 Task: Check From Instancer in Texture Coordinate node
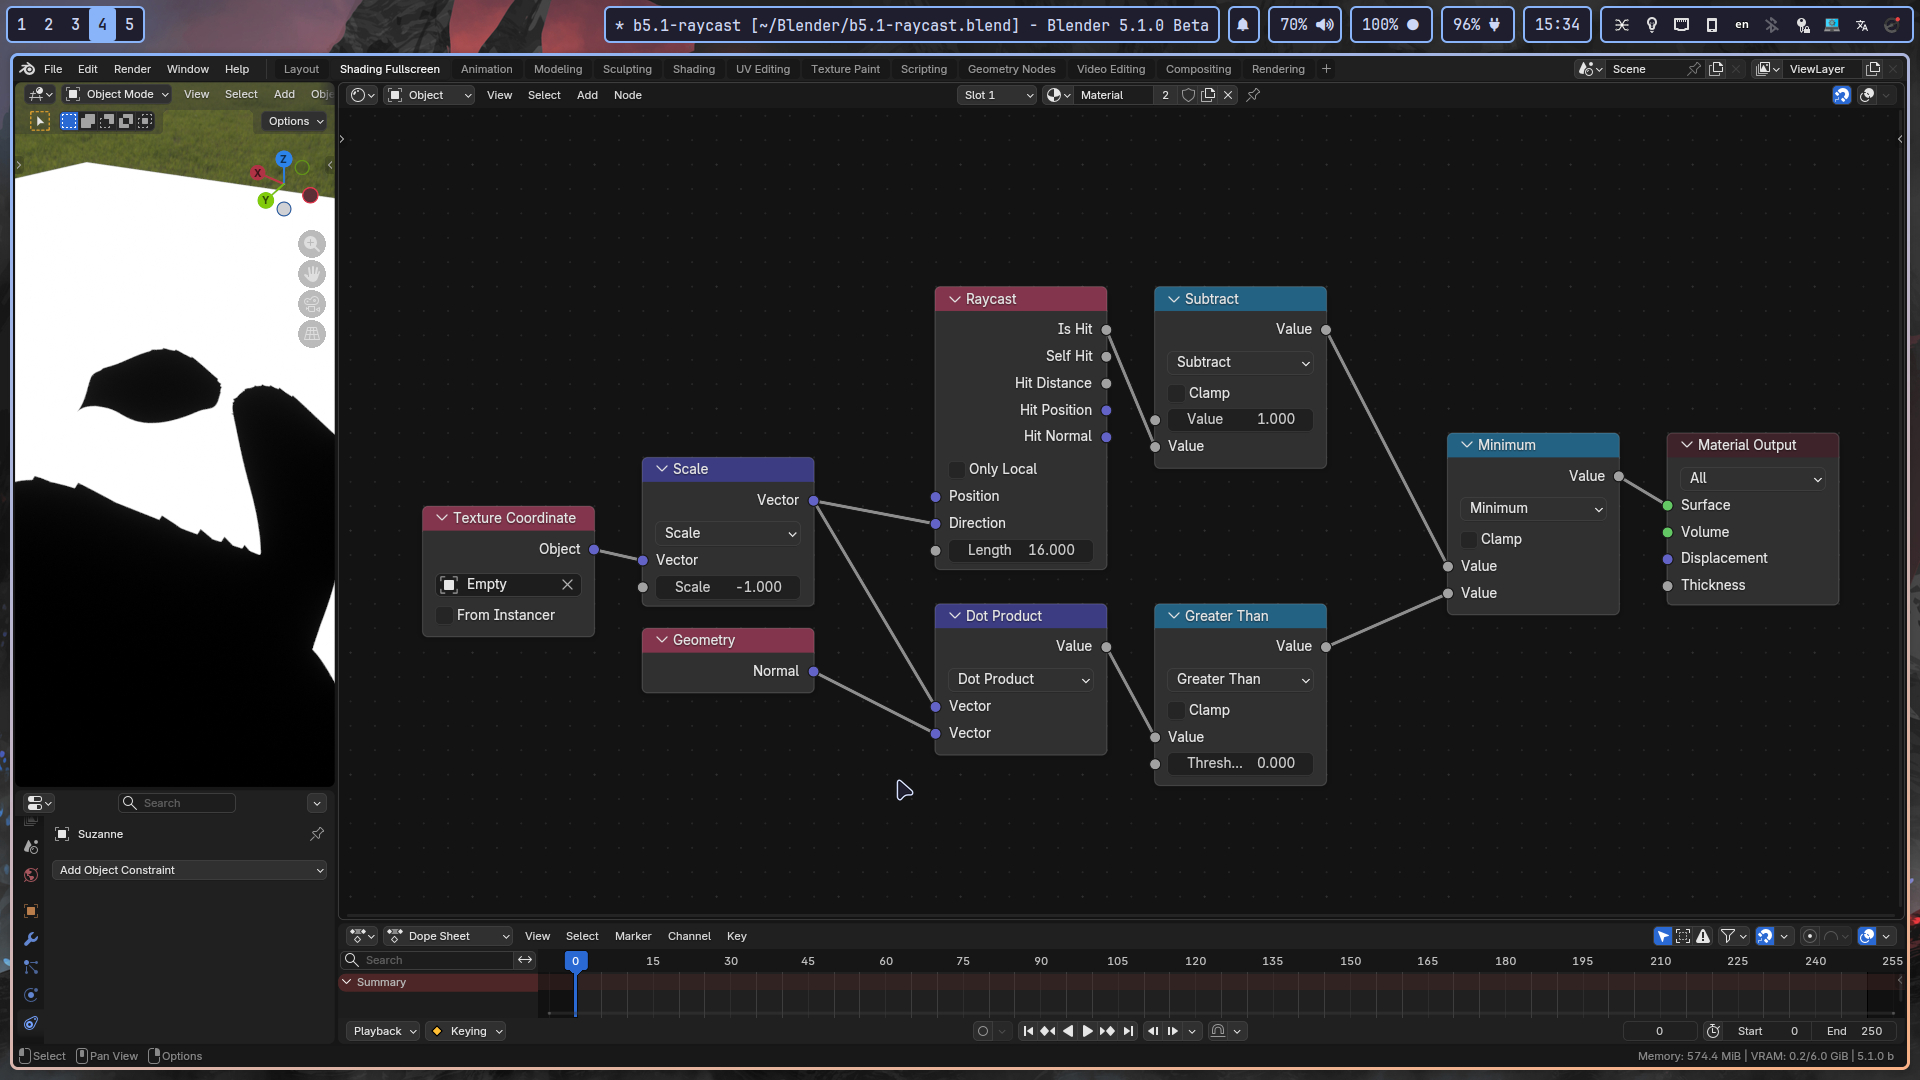(445, 615)
